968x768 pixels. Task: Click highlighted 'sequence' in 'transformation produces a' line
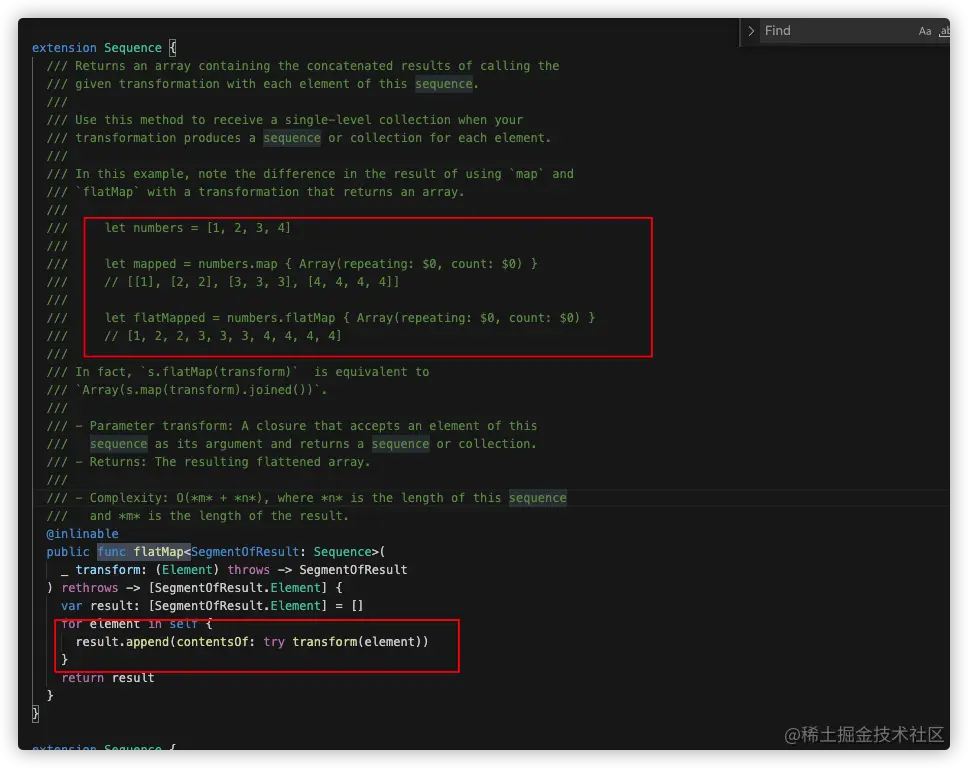[292, 138]
